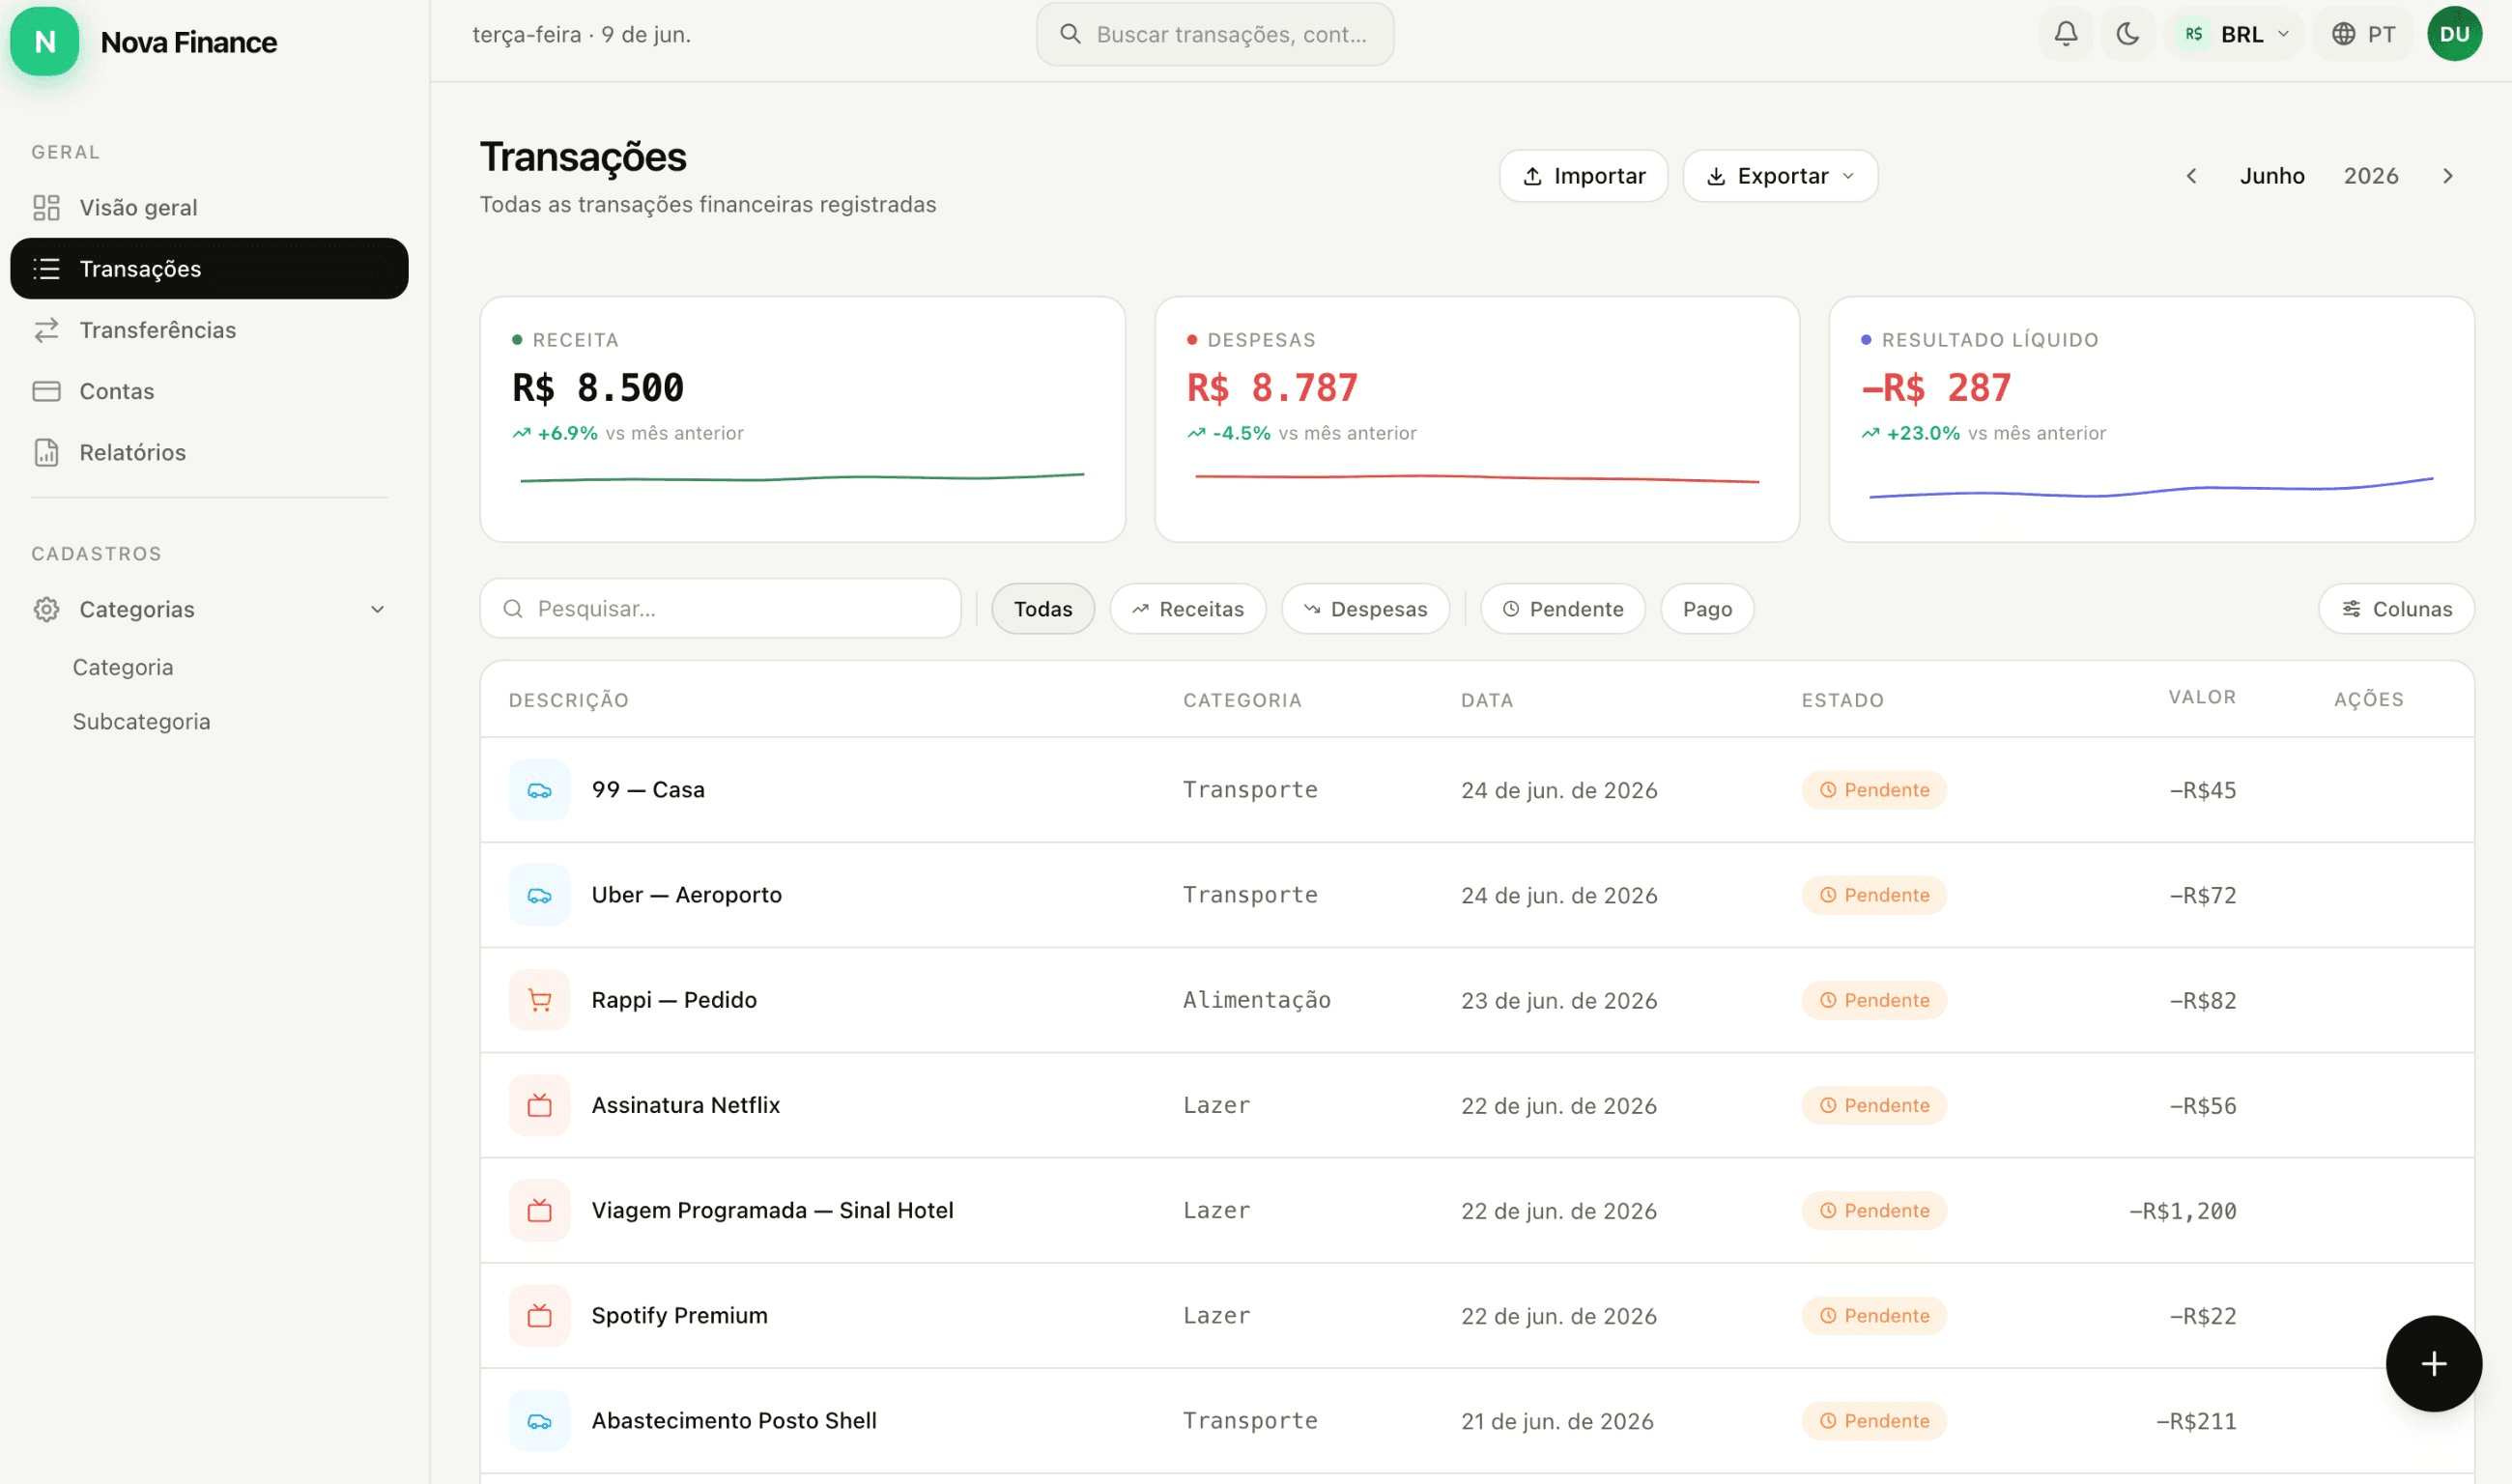The width and height of the screenshot is (2512, 1484).
Task: Click the Visão geral grid icon
Action: pos(46,207)
